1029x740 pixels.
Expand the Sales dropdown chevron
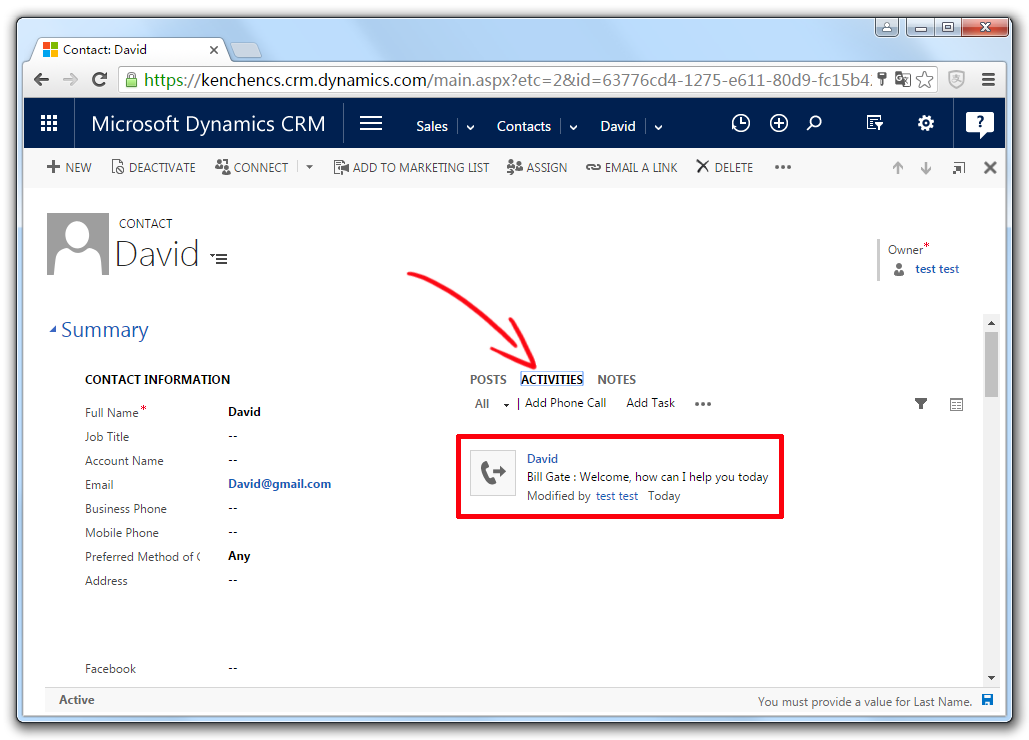(x=471, y=127)
